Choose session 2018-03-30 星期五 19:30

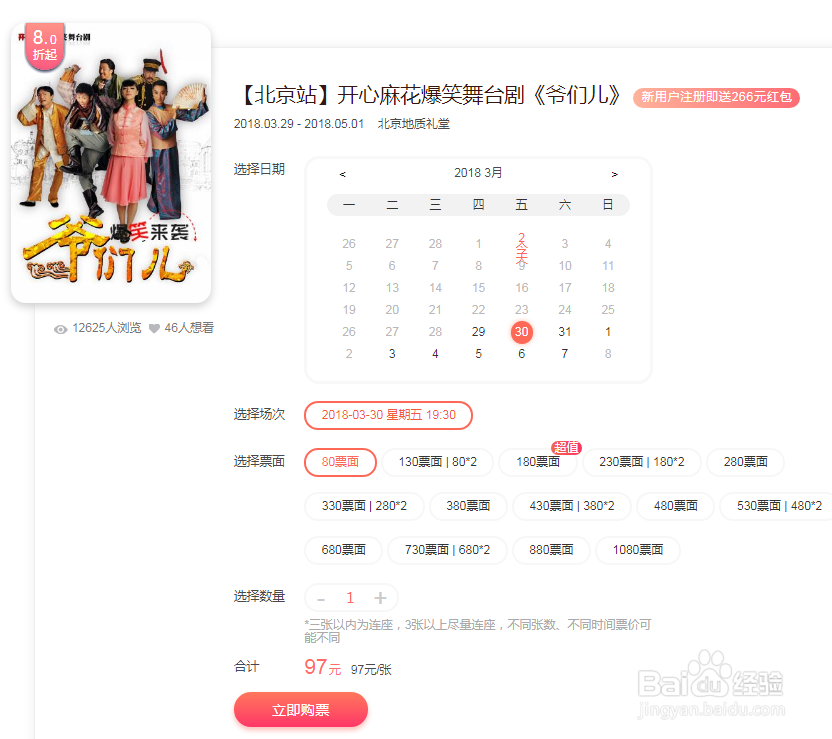coord(388,415)
